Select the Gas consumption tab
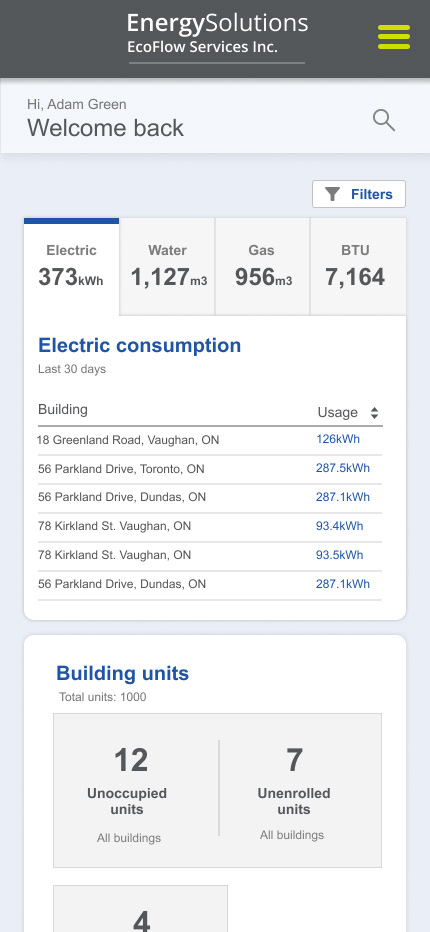This screenshot has width=430, height=932. [x=262, y=267]
